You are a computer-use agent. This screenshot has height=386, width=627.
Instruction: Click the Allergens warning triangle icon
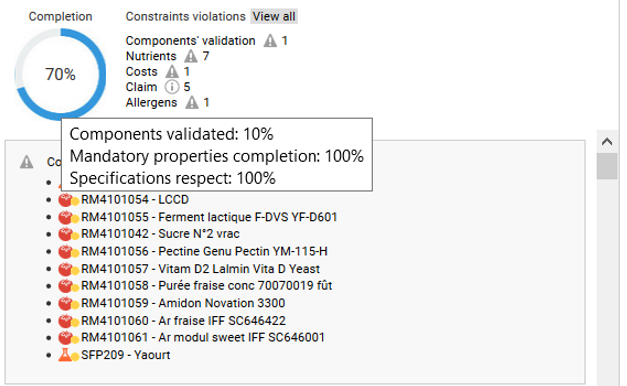192,102
